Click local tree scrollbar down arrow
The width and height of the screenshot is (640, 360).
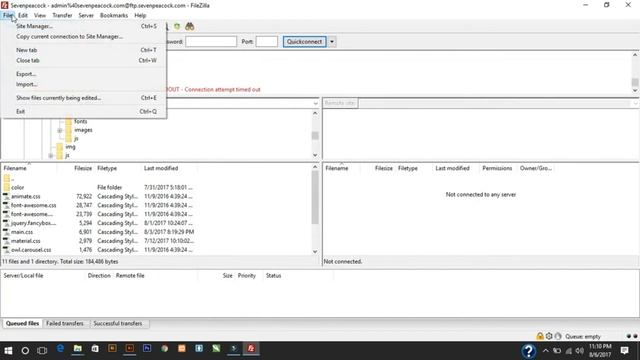(x=315, y=155)
